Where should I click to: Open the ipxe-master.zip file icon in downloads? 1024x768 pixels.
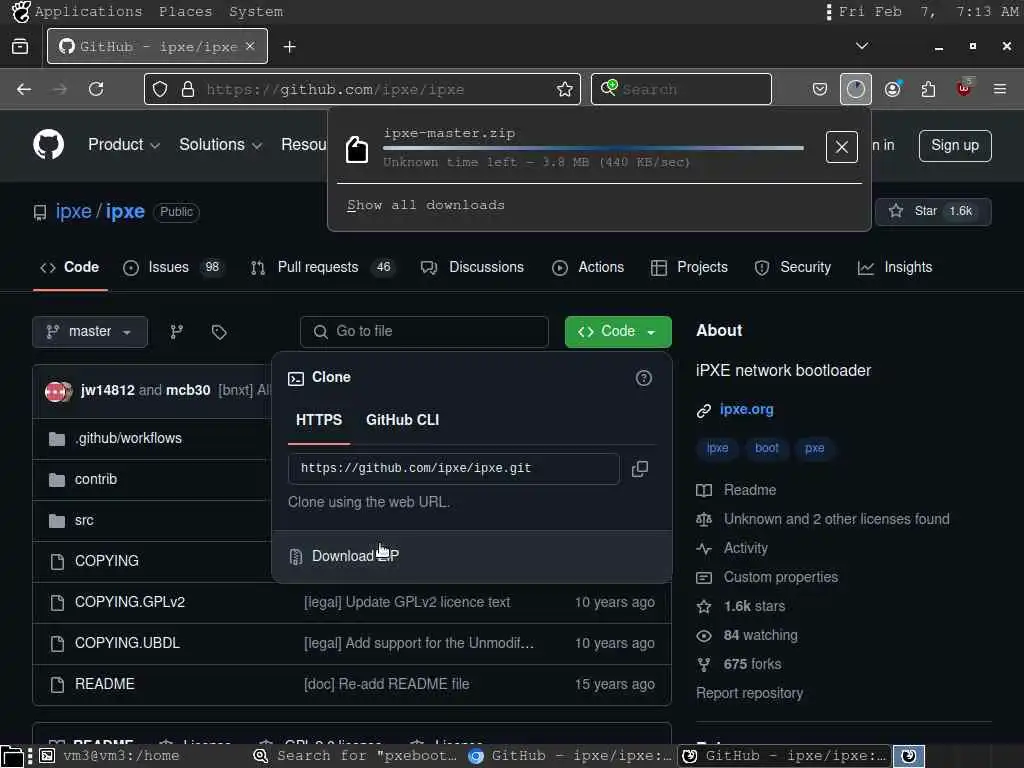click(357, 150)
